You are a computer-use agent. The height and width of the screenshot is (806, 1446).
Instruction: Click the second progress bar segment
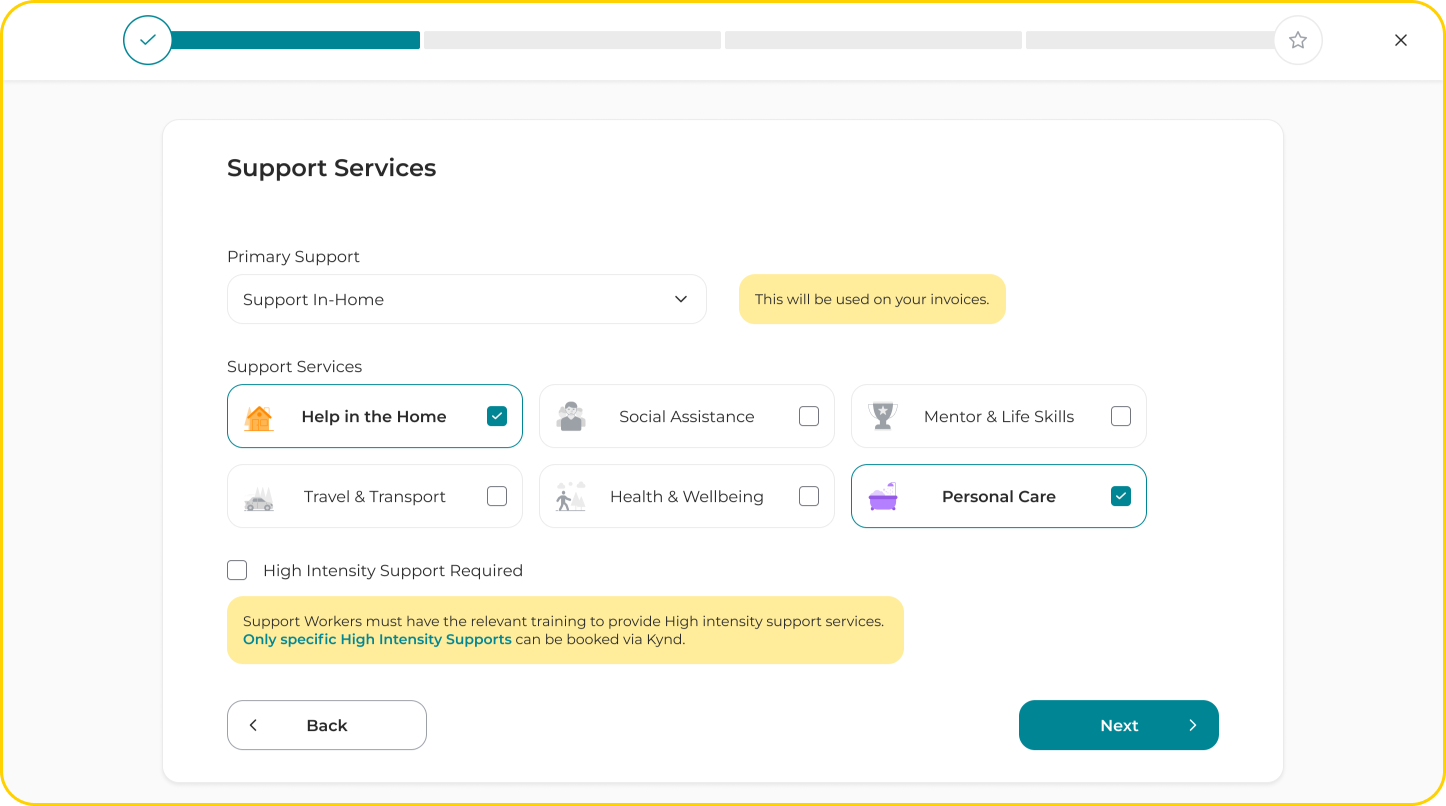pyautogui.click(x=572, y=40)
